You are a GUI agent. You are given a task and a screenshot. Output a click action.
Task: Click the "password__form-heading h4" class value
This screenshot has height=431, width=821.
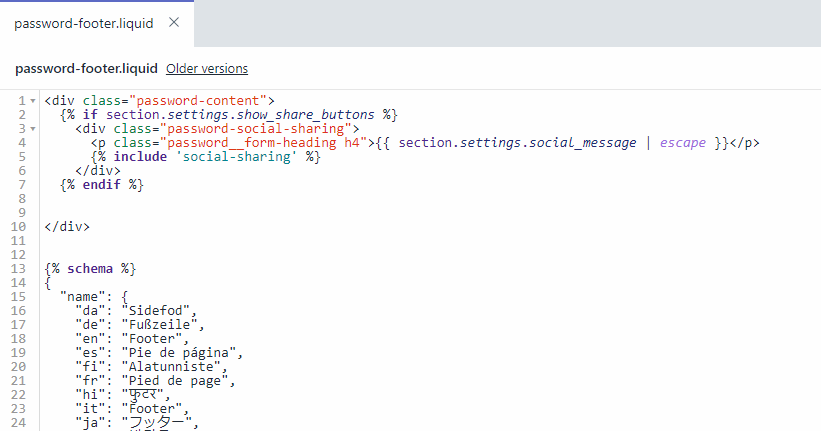(263, 143)
